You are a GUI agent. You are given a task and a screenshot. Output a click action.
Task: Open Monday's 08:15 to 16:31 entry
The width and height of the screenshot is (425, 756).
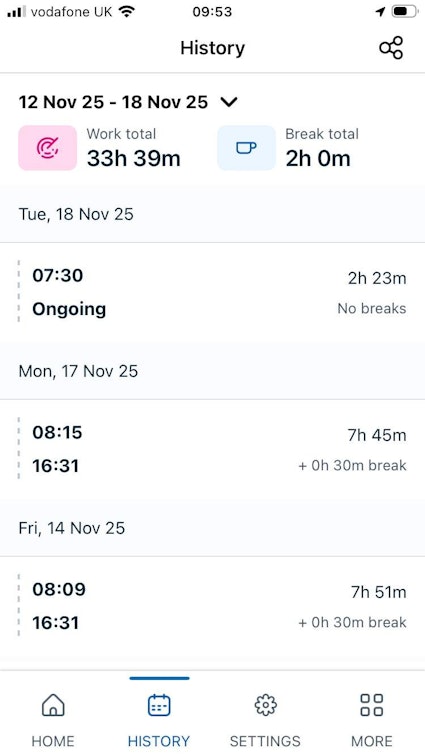coord(212,449)
